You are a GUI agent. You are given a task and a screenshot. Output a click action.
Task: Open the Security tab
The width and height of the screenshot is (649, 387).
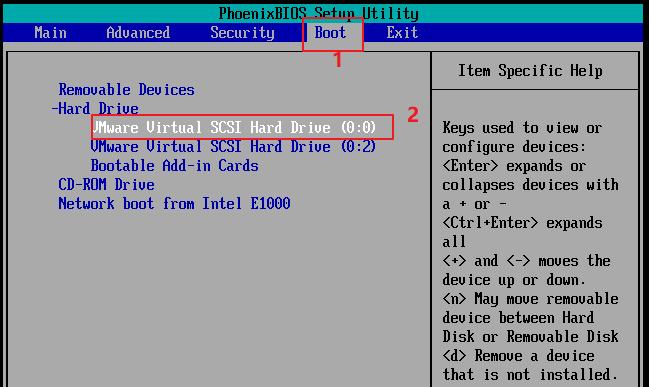[x=243, y=33]
